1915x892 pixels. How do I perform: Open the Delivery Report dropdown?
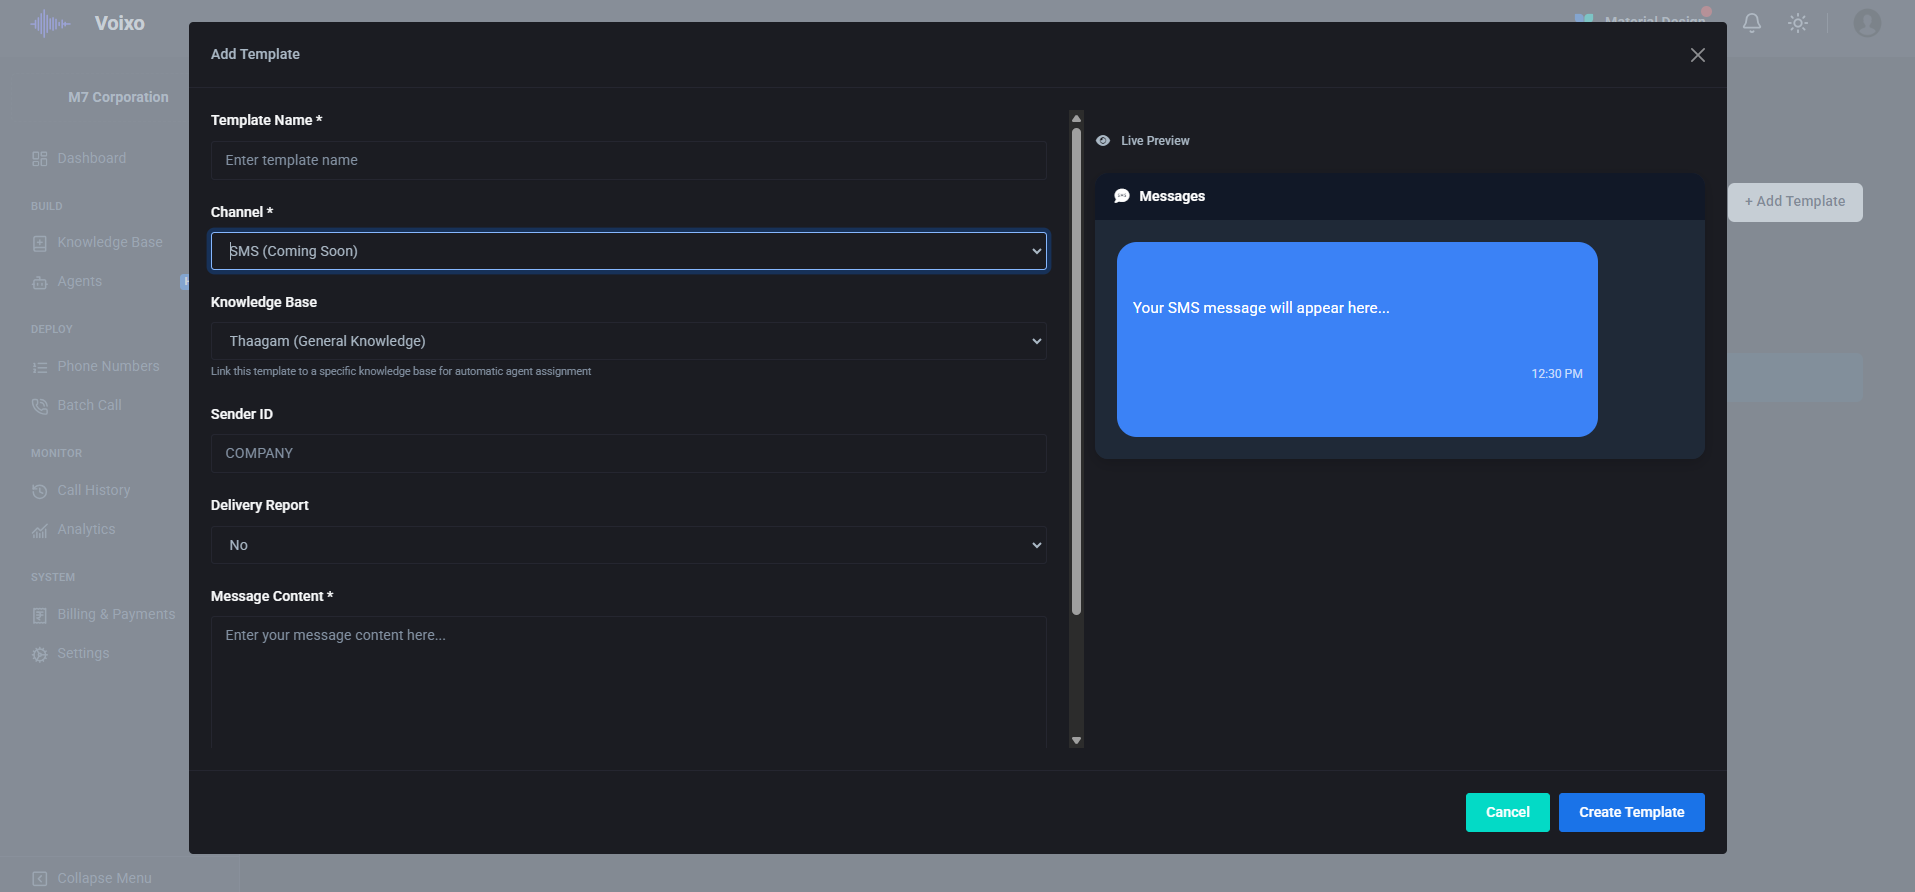point(629,545)
